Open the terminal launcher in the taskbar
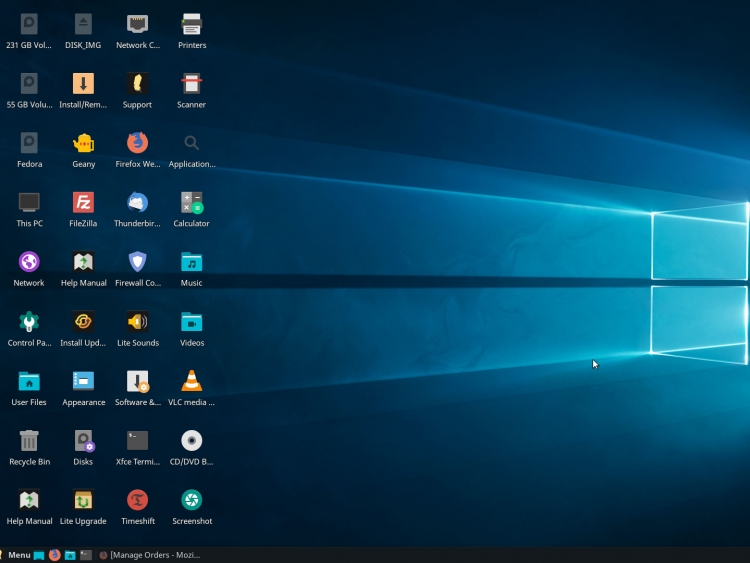The image size is (750, 563). [86, 555]
